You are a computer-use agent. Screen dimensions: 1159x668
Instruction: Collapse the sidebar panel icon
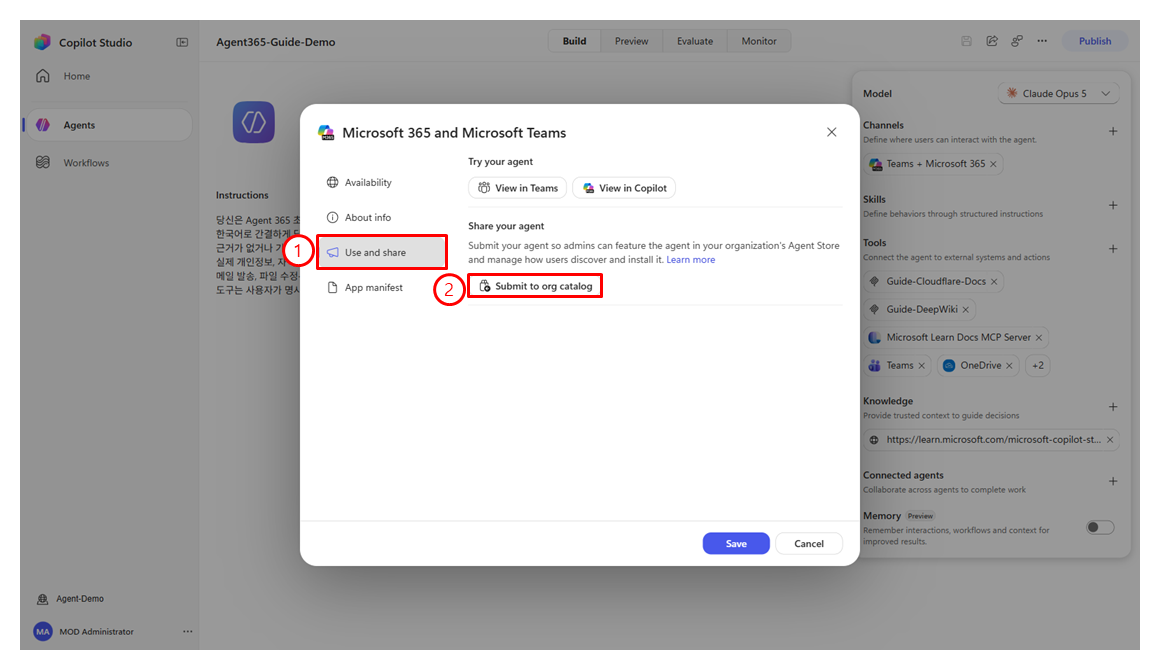click(x=182, y=42)
